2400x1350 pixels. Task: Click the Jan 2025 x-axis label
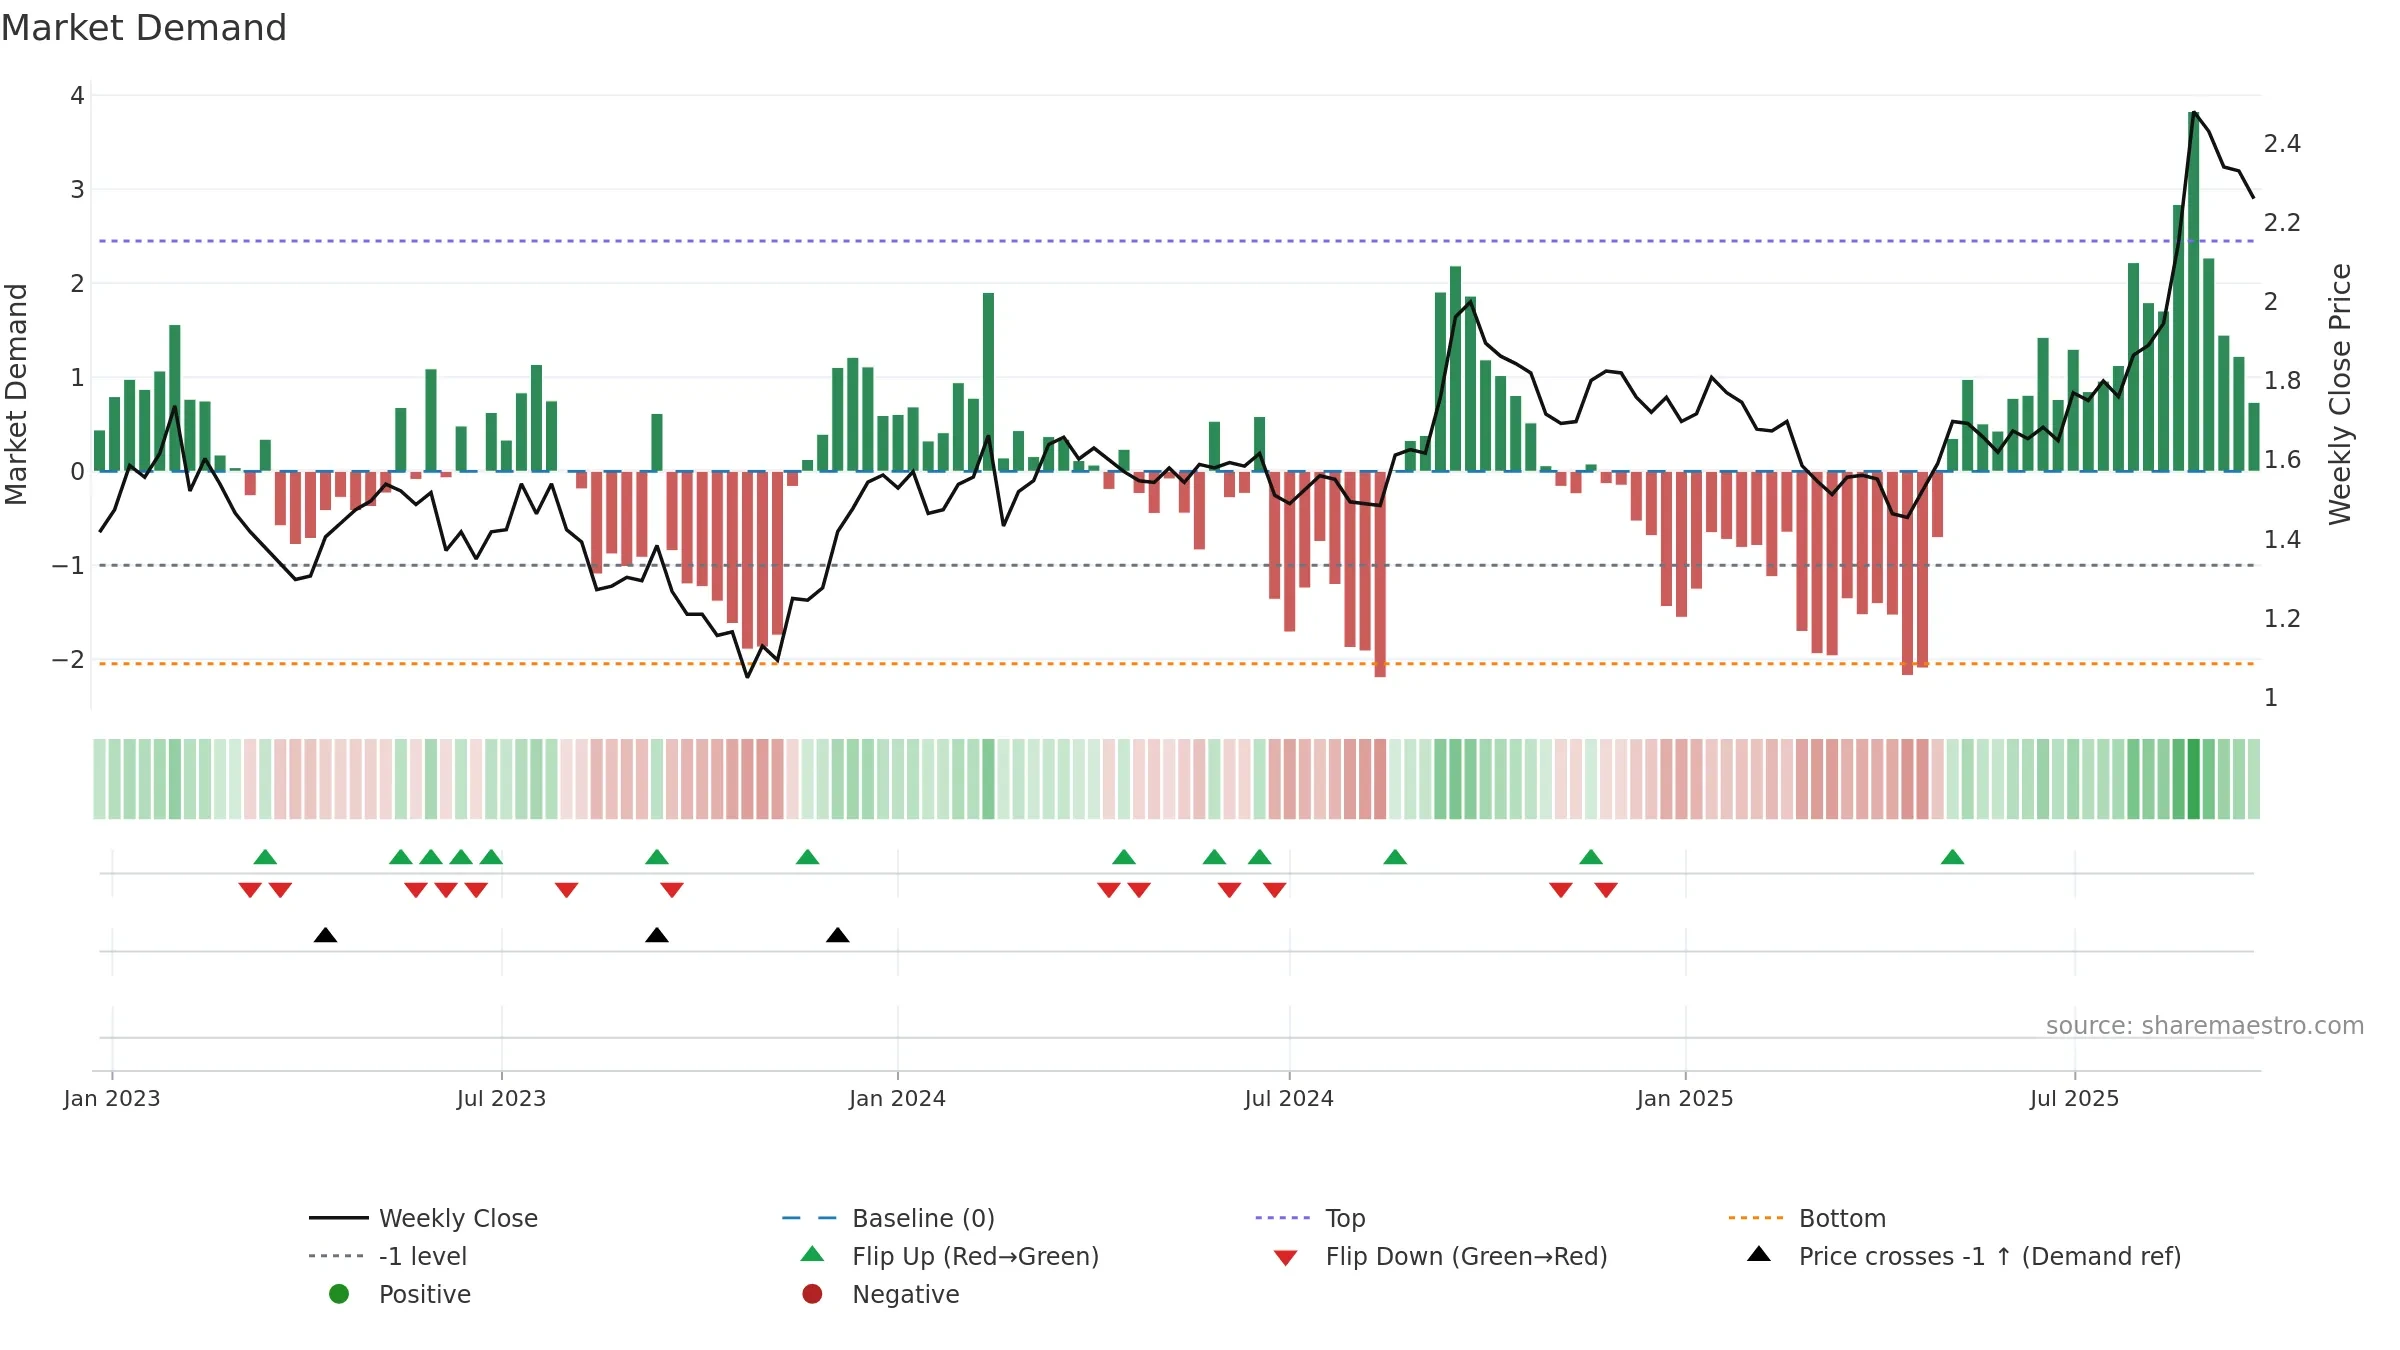click(1685, 1098)
